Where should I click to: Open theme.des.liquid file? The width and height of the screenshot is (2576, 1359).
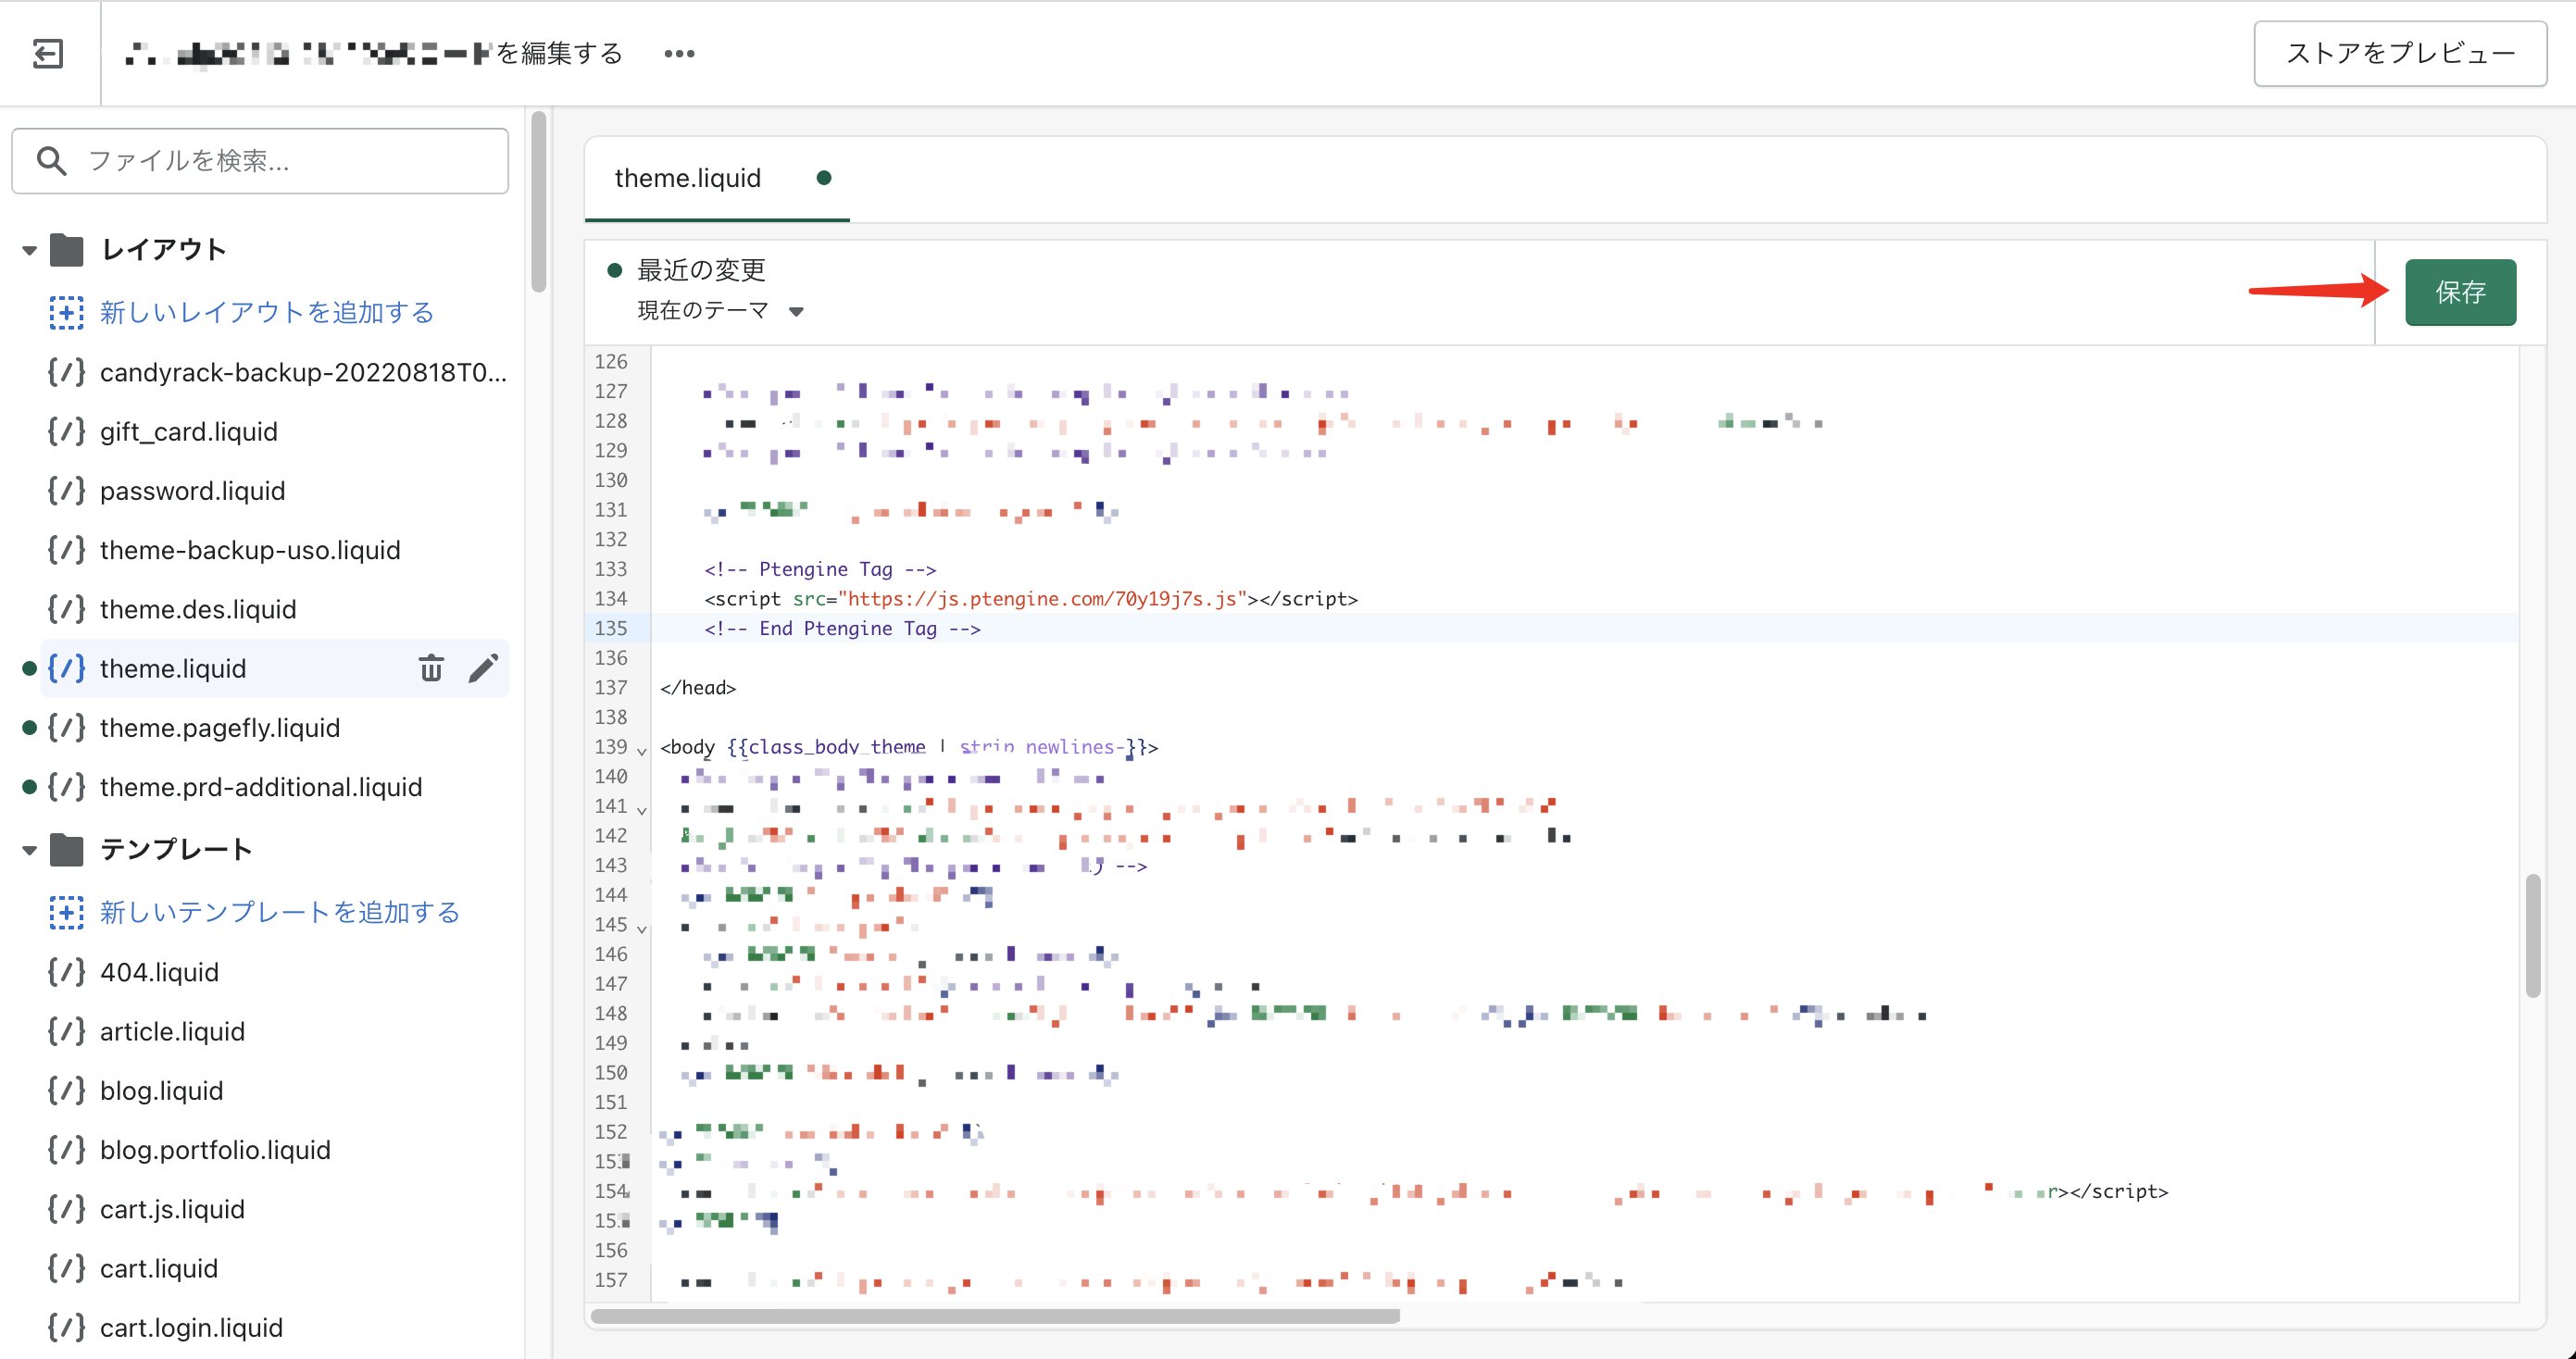coord(198,609)
